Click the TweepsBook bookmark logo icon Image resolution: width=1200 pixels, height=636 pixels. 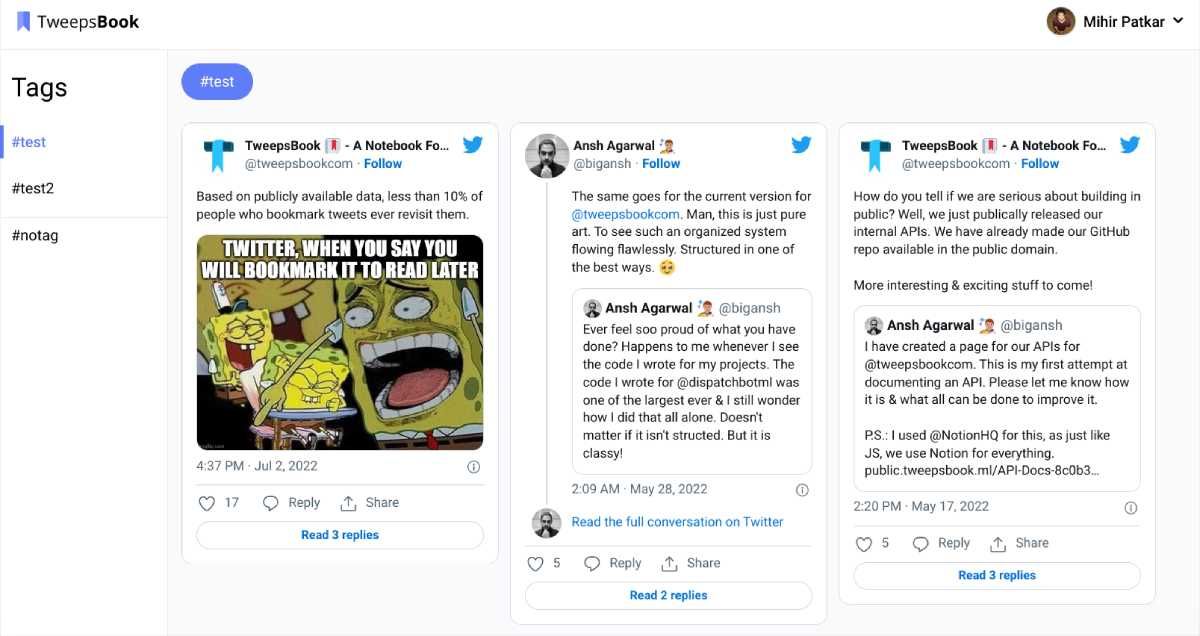(x=23, y=20)
